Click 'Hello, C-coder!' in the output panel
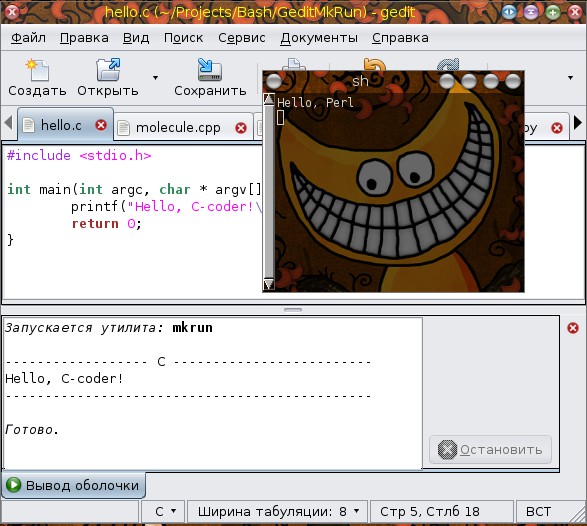This screenshot has width=587, height=526. coord(64,378)
